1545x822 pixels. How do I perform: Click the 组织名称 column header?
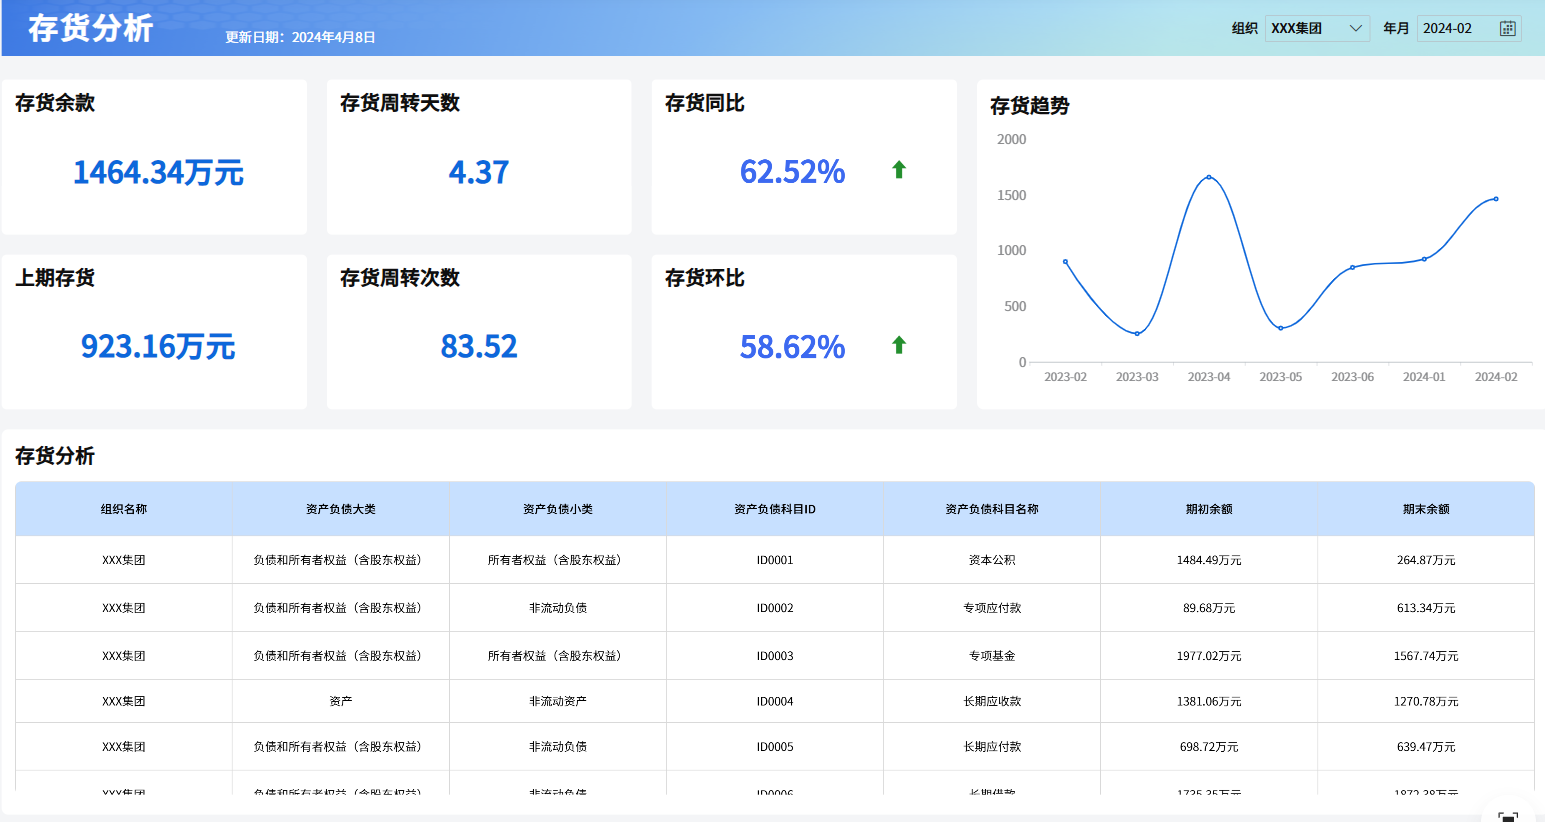(x=124, y=509)
